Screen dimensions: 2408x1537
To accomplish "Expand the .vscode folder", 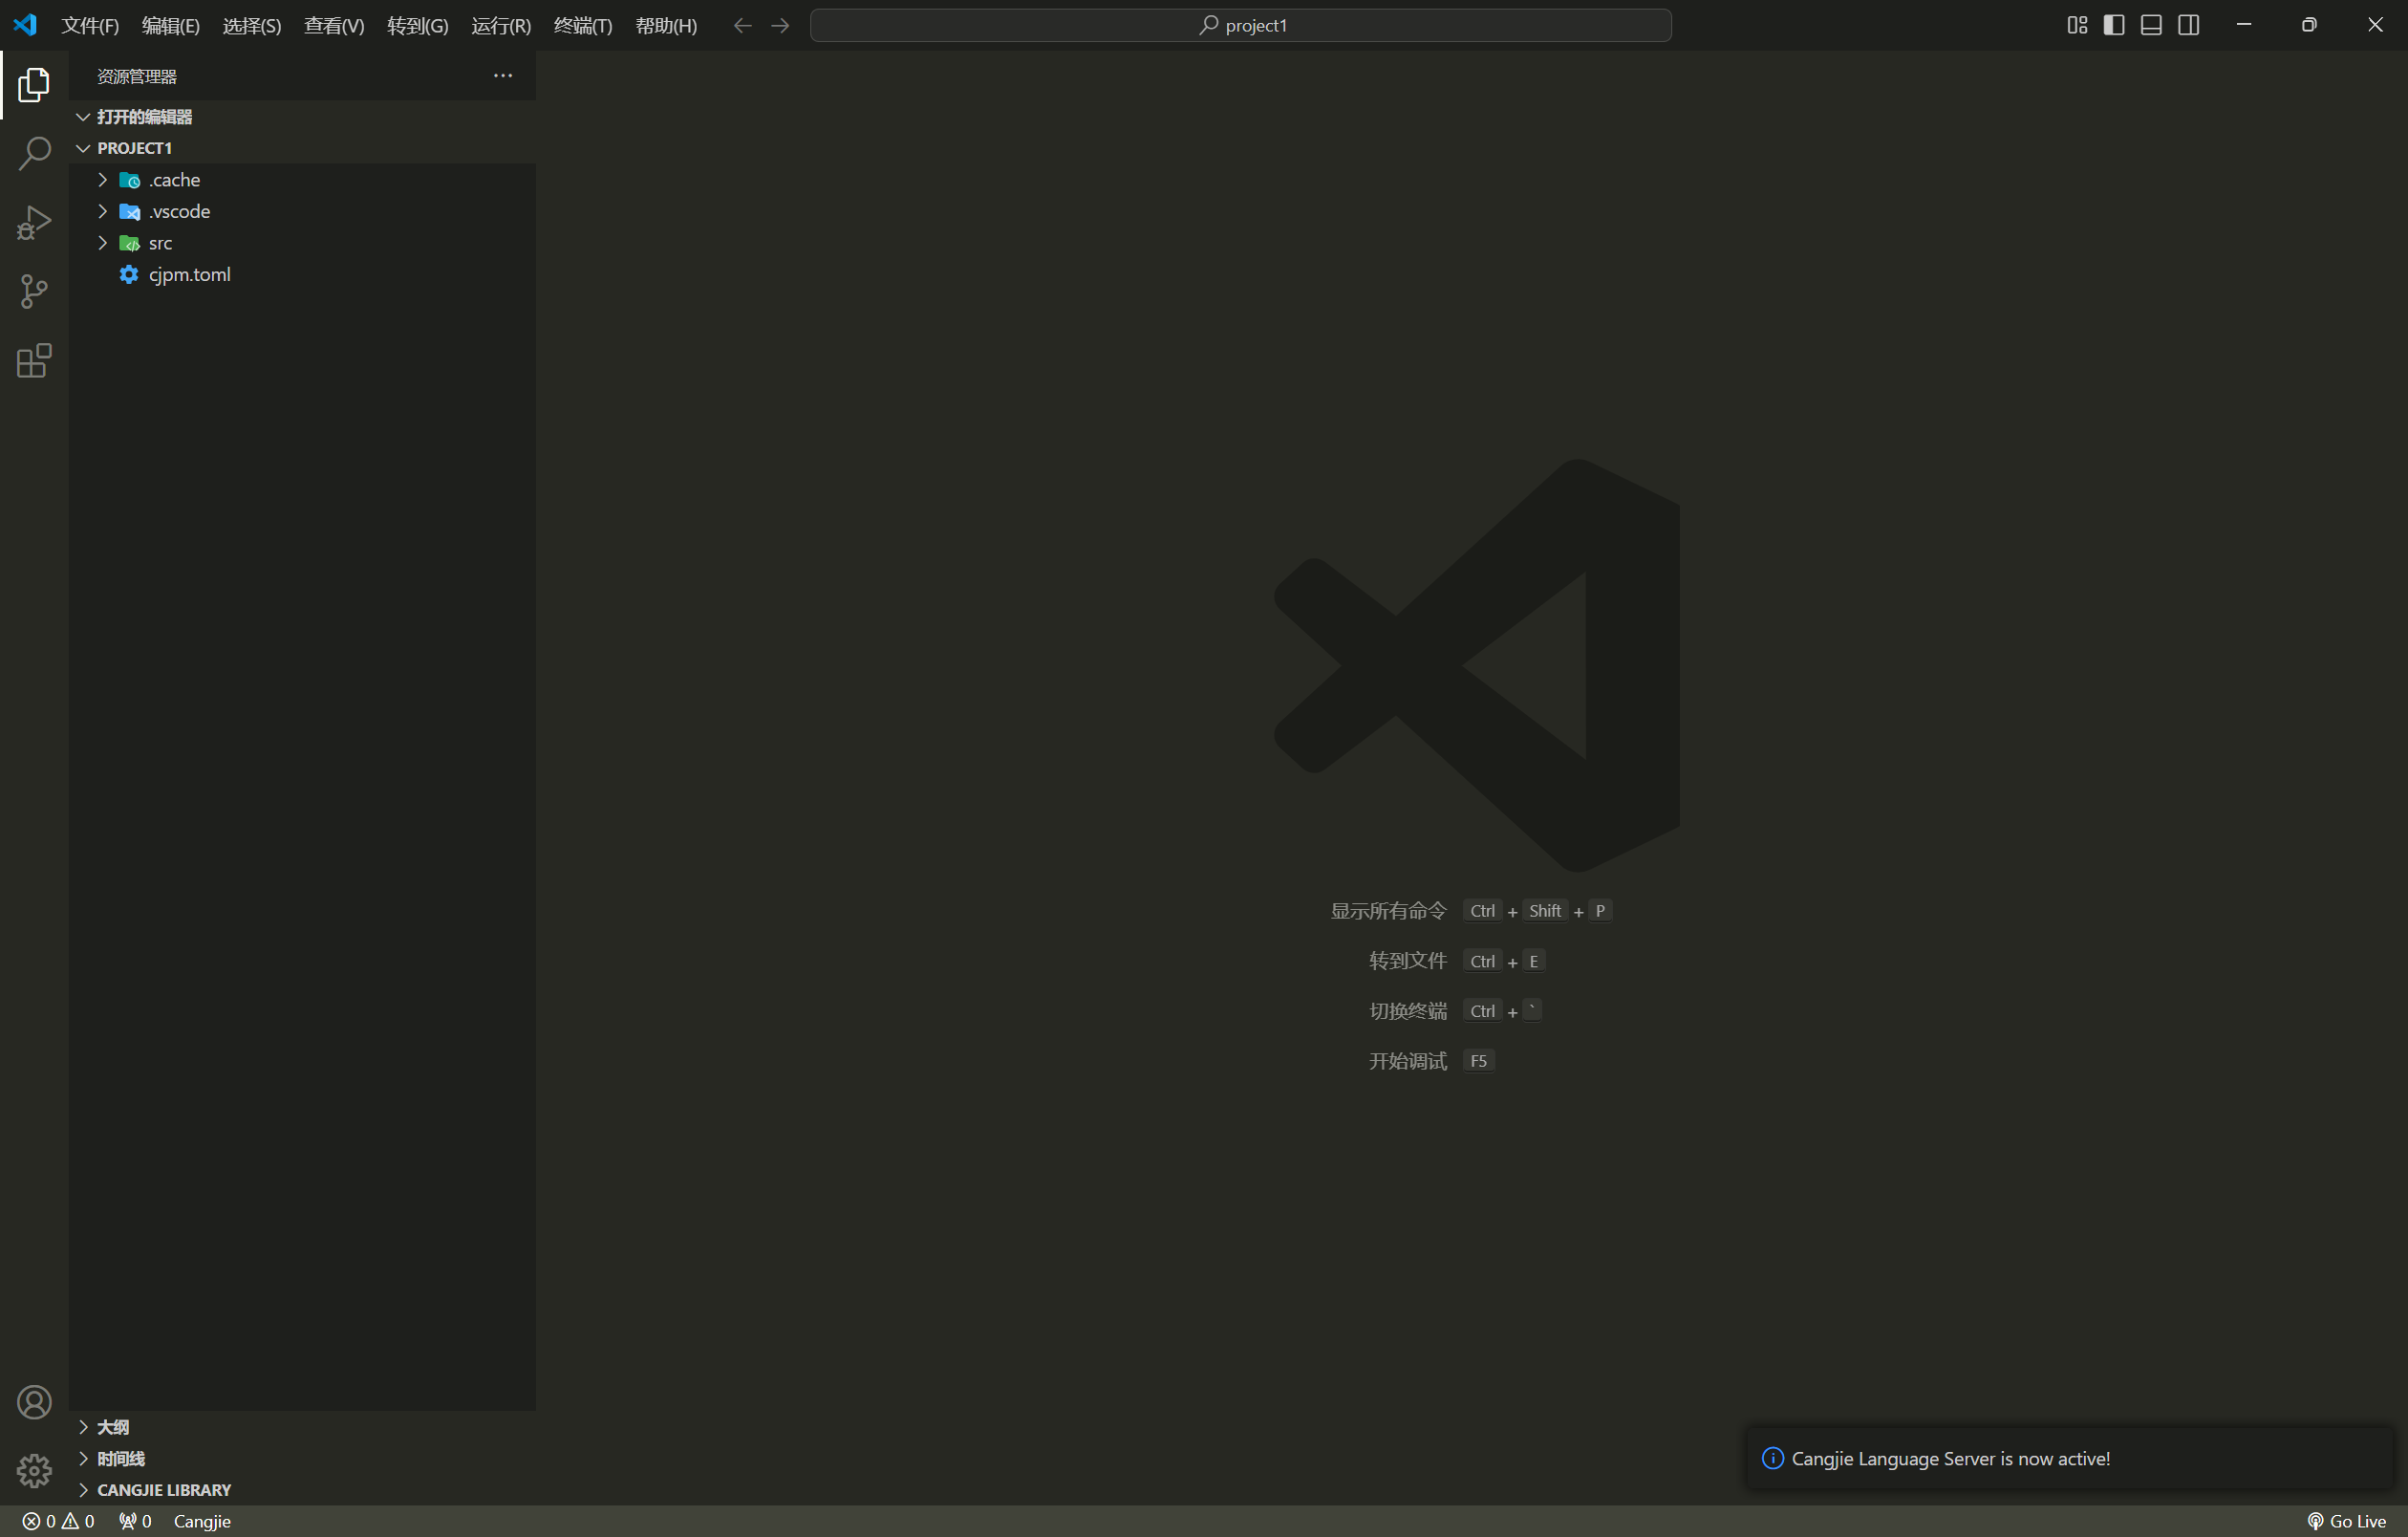I will 179,211.
